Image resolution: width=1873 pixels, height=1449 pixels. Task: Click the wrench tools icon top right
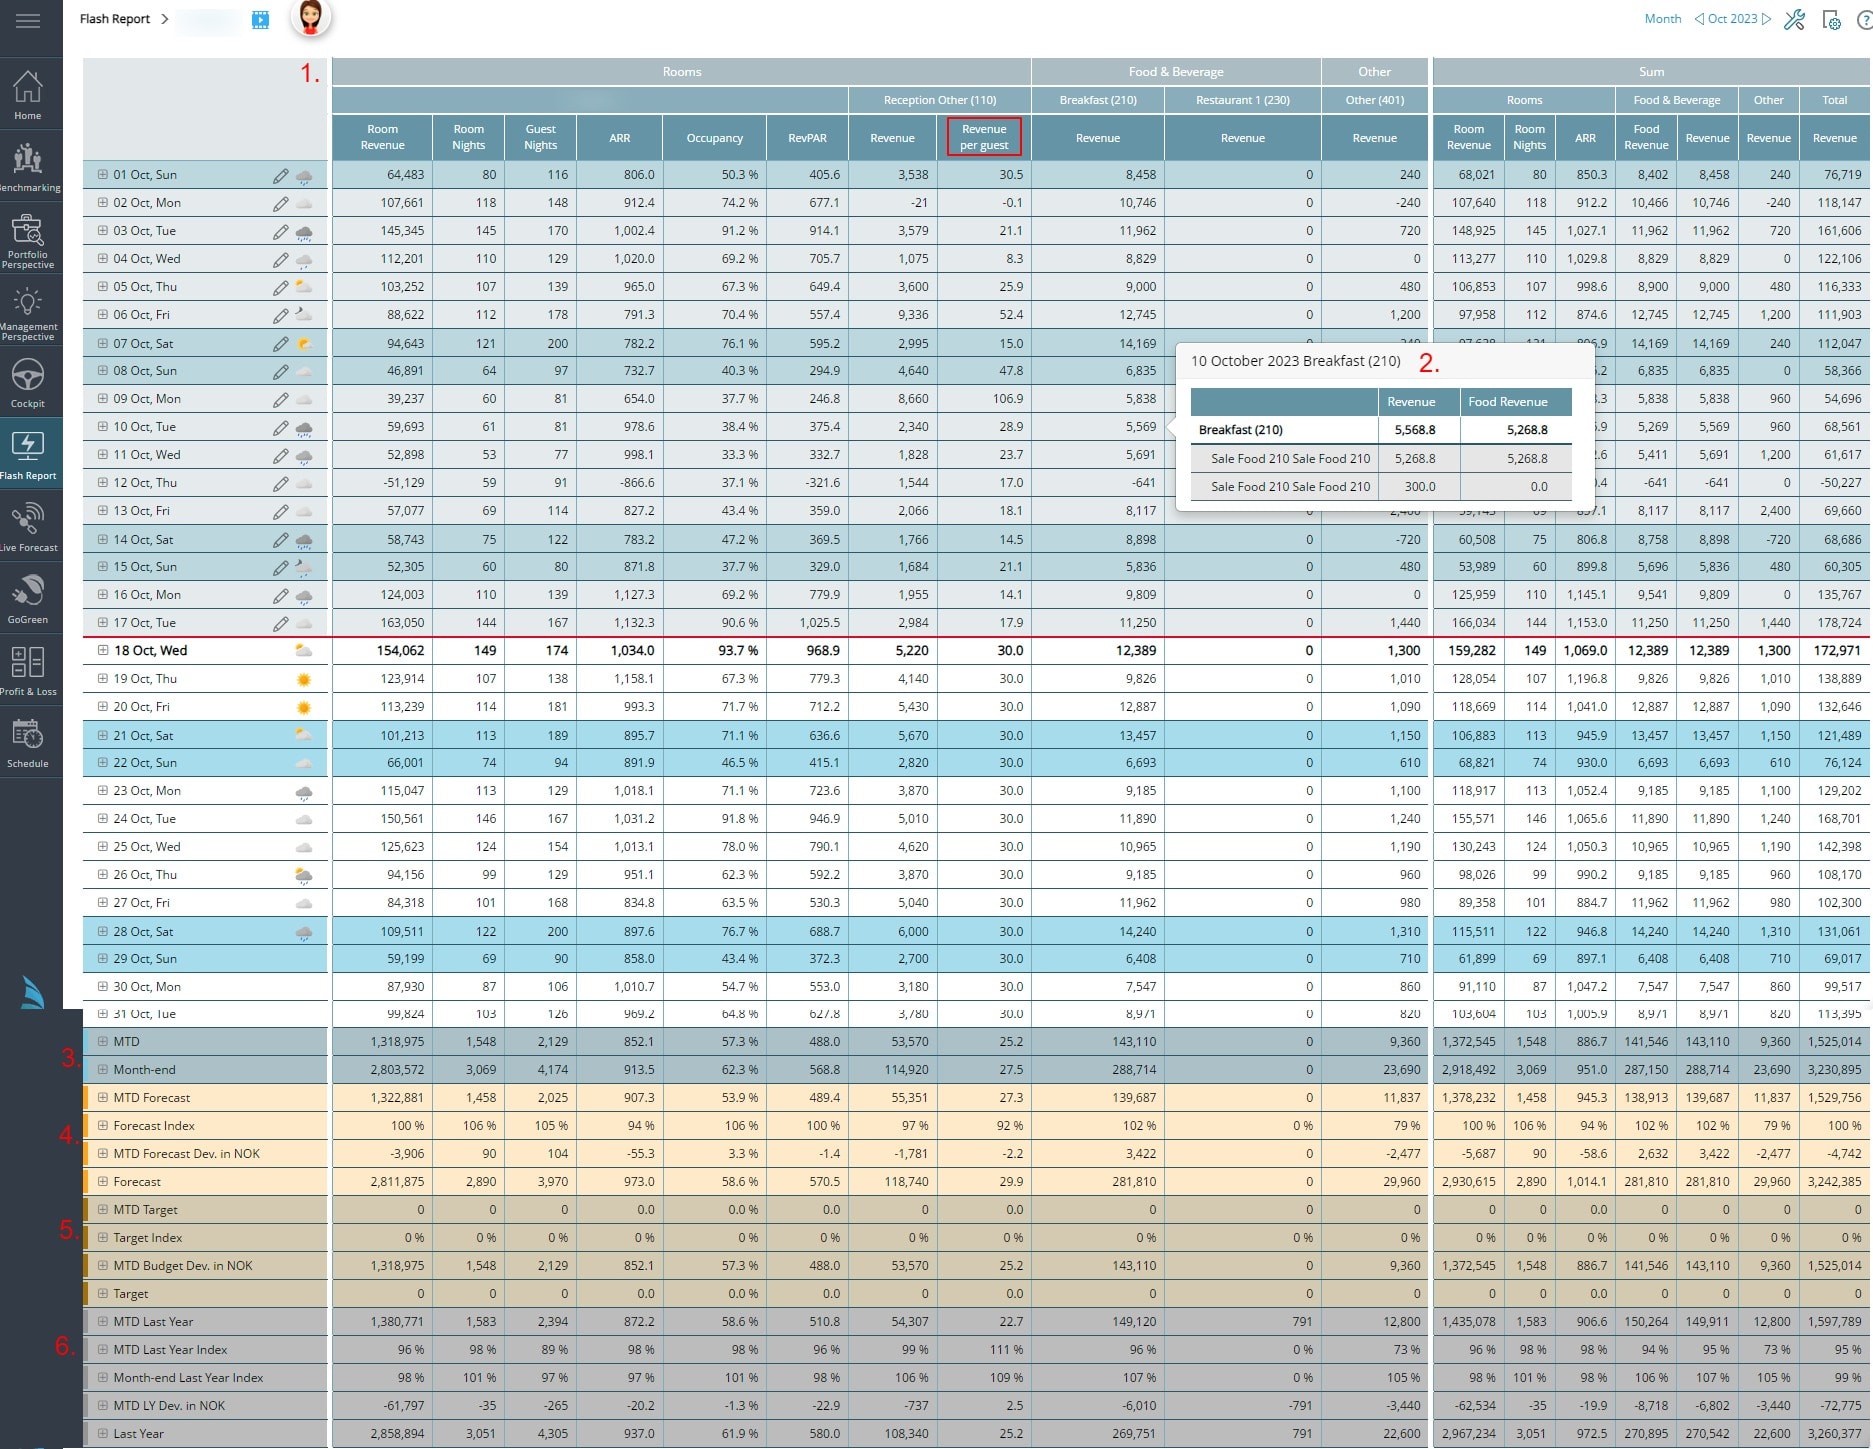1795,19
